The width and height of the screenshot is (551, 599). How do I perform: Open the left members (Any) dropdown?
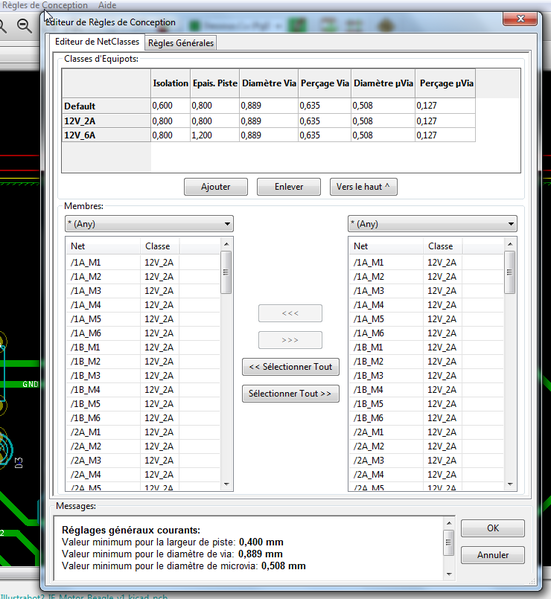[149, 224]
